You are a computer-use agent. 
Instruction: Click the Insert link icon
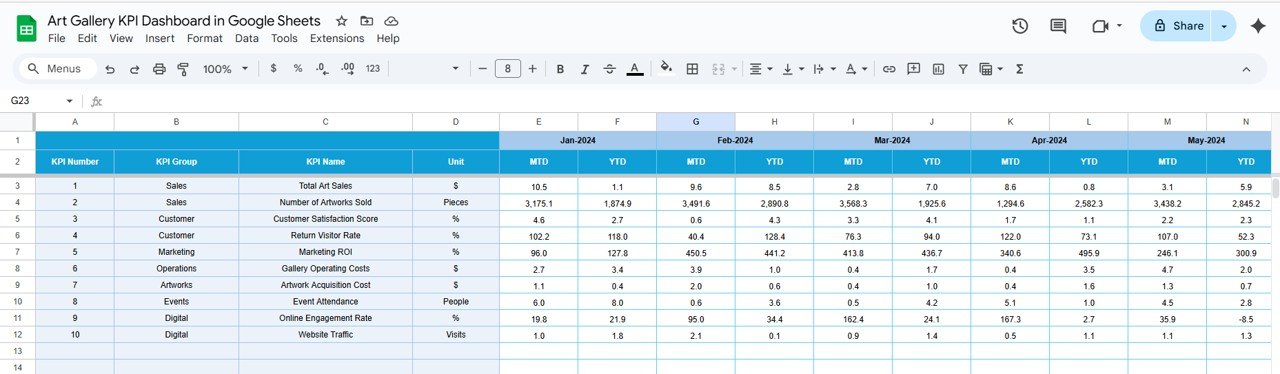click(889, 69)
